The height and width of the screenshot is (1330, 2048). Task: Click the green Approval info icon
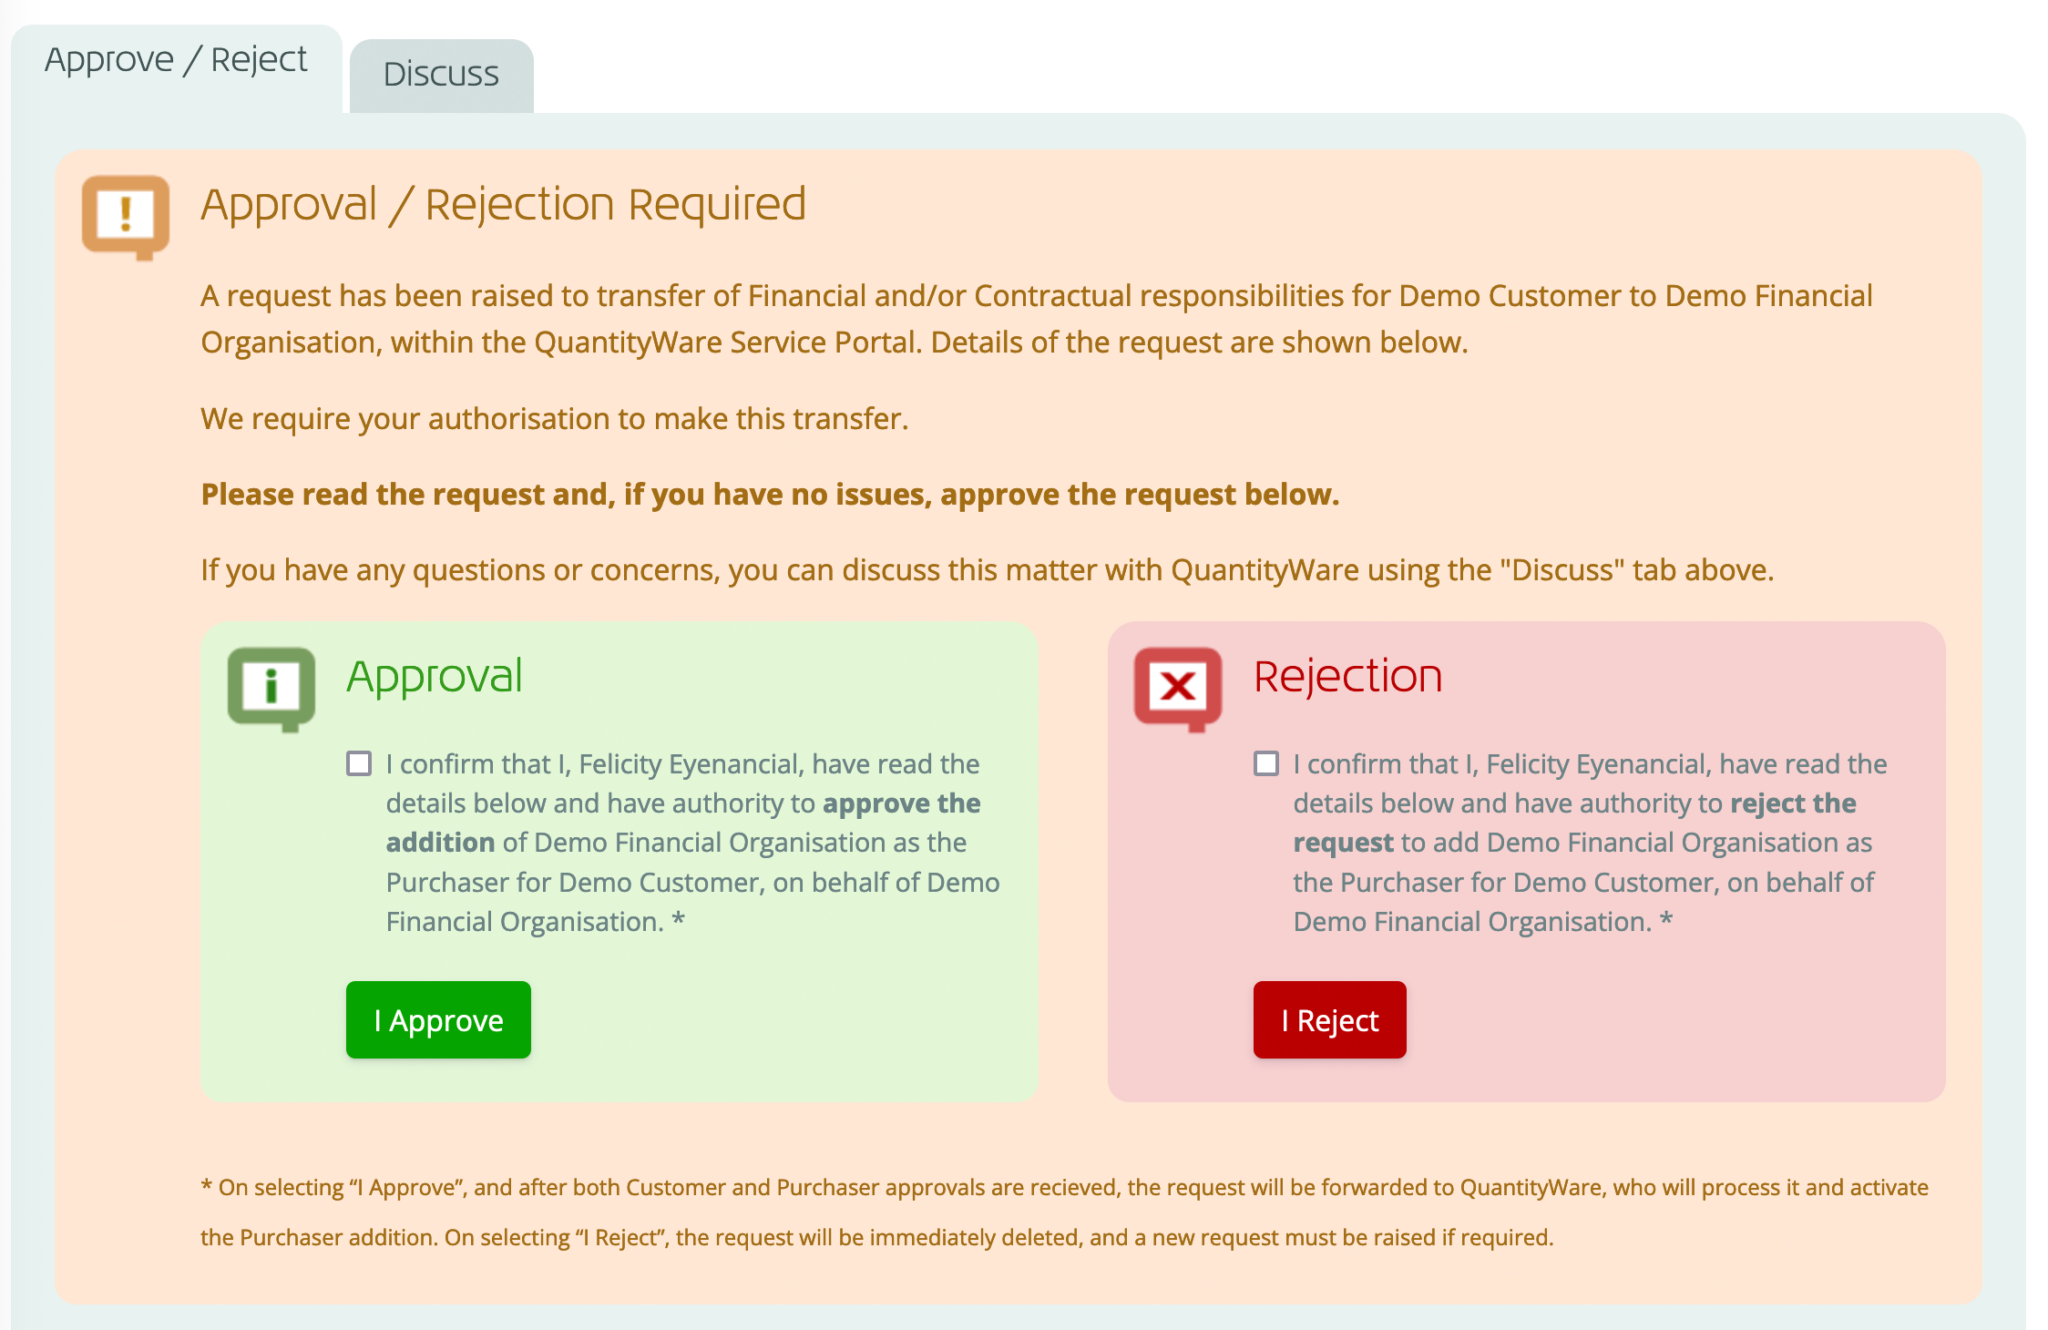pyautogui.click(x=271, y=687)
